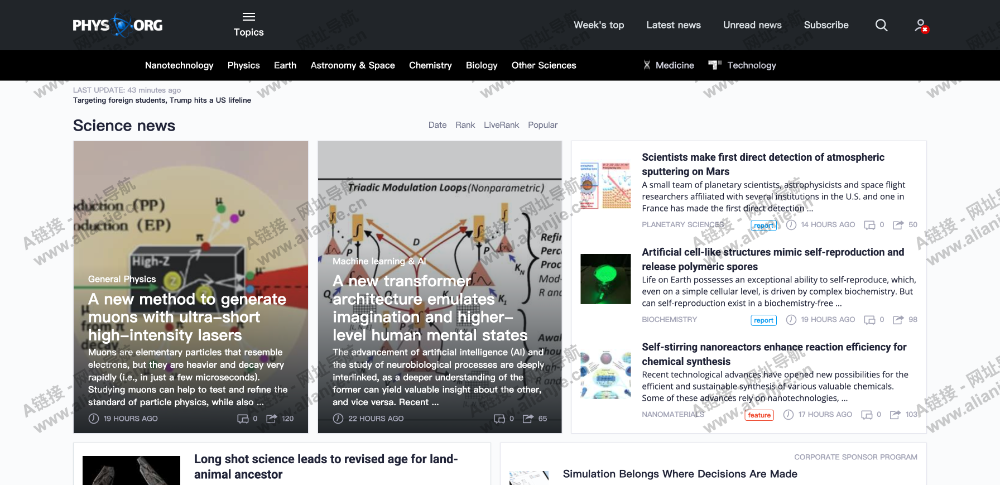Click General Physics category label
This screenshot has width=1000, height=485.
[x=122, y=279]
